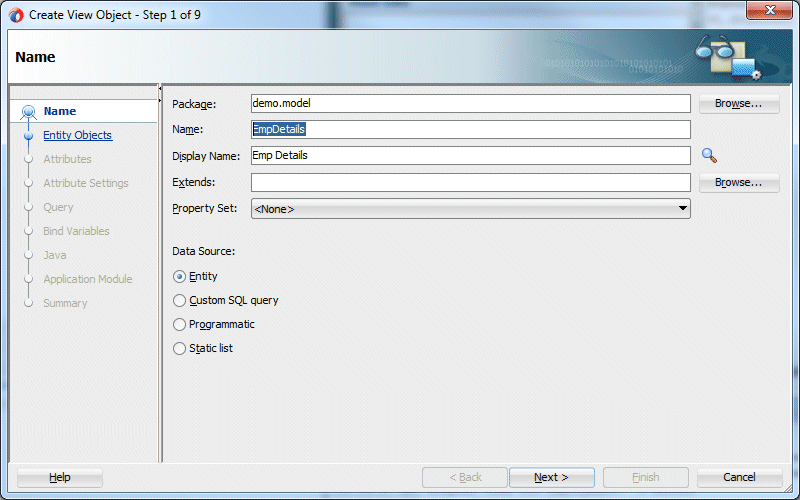The width and height of the screenshot is (800, 500).
Task: Click into the empty Extends field
Action: [470, 183]
